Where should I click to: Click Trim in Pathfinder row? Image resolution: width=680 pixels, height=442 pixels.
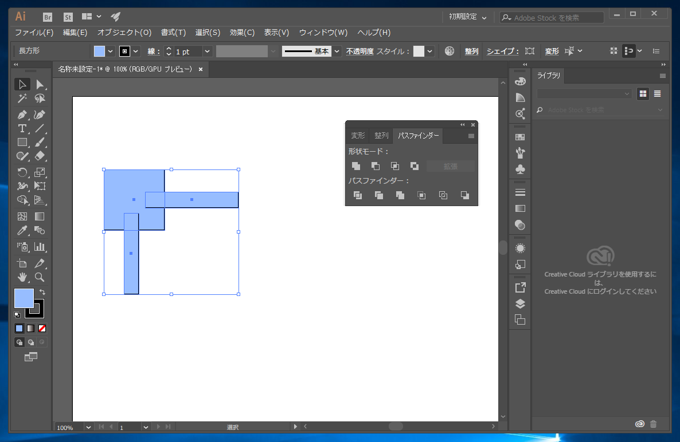click(379, 195)
